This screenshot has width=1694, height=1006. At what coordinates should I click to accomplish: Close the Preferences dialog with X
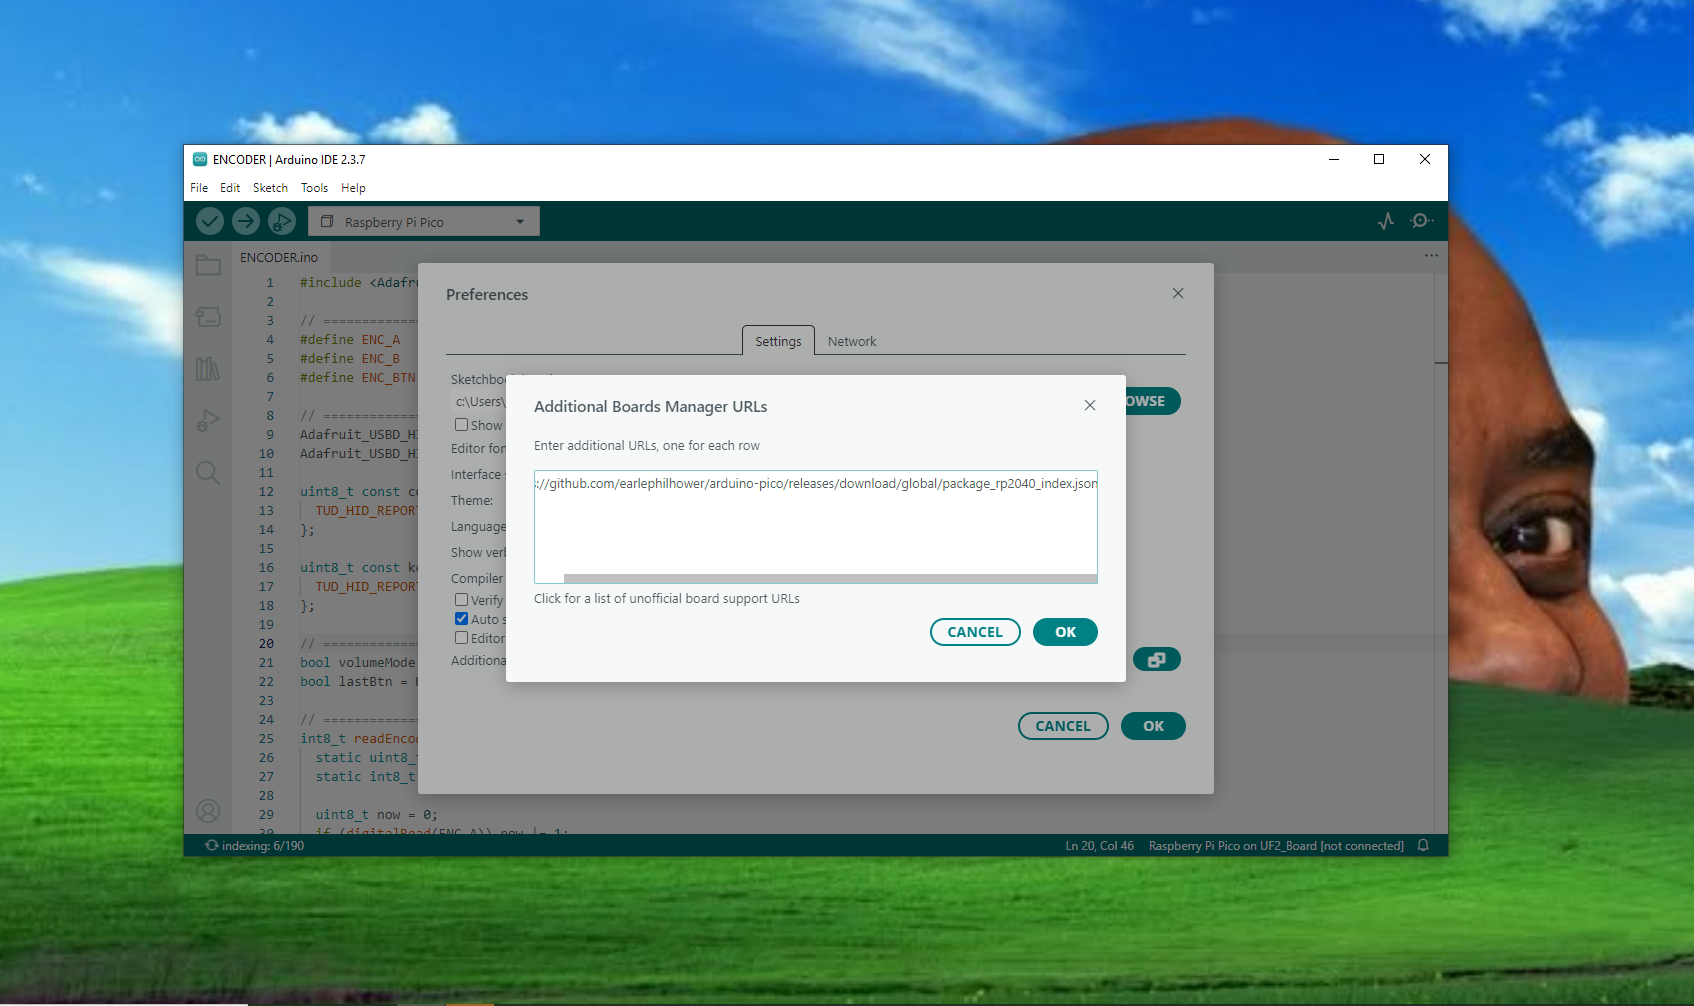[1178, 293]
